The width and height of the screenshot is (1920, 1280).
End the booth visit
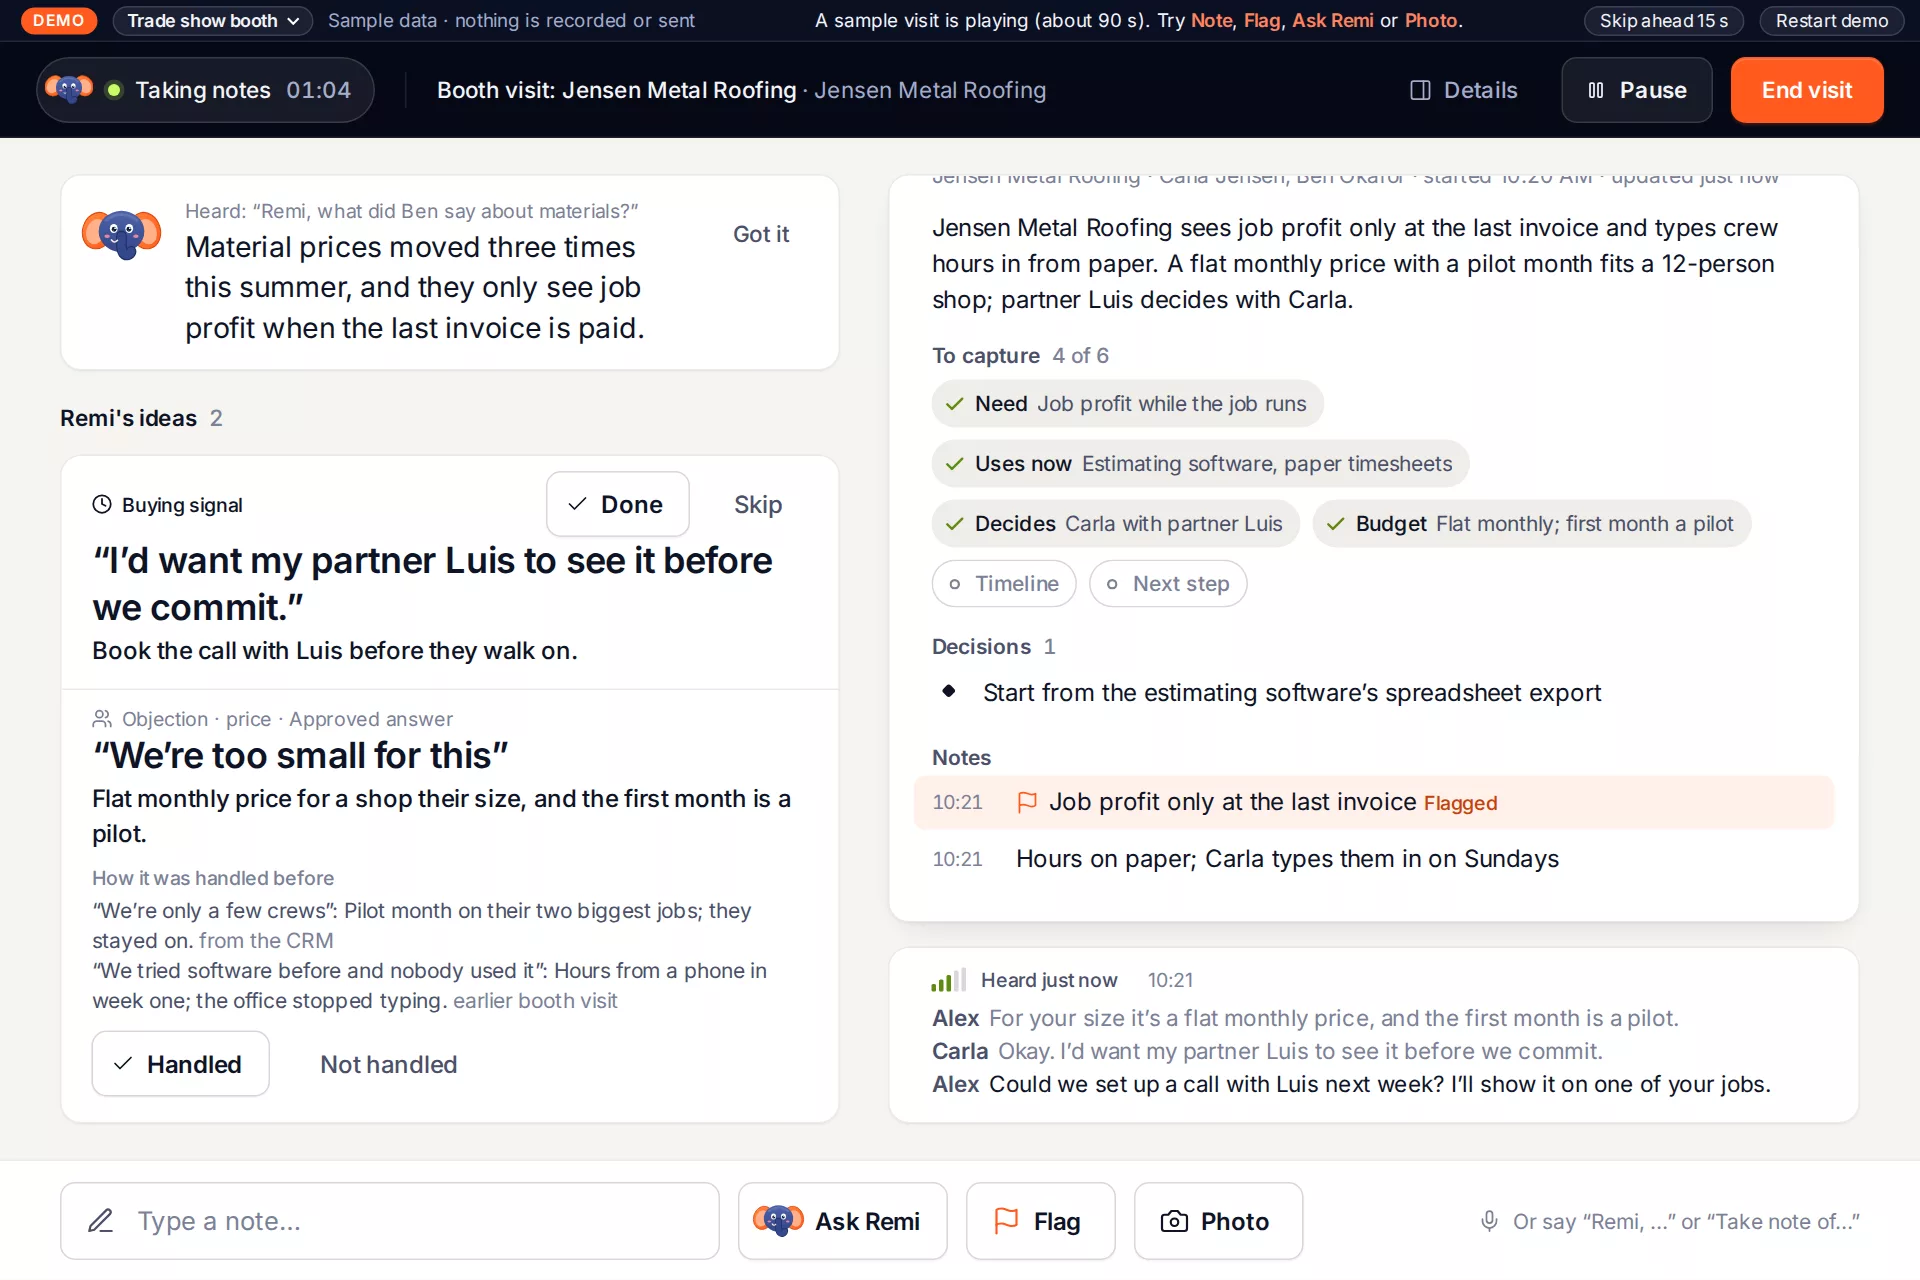tap(1807, 90)
